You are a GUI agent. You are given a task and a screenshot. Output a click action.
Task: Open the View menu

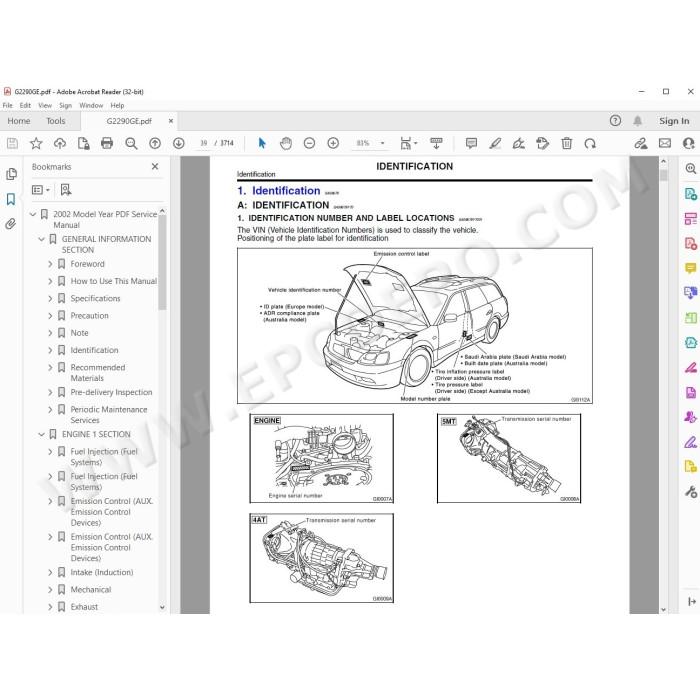[x=45, y=105]
